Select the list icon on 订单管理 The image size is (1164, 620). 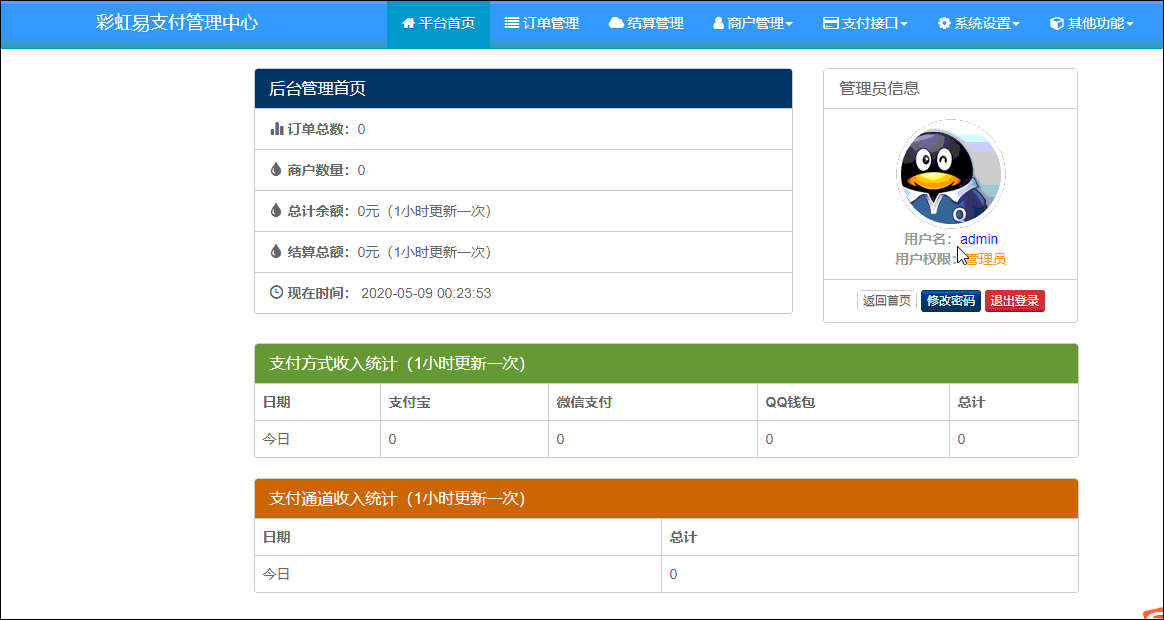[510, 24]
